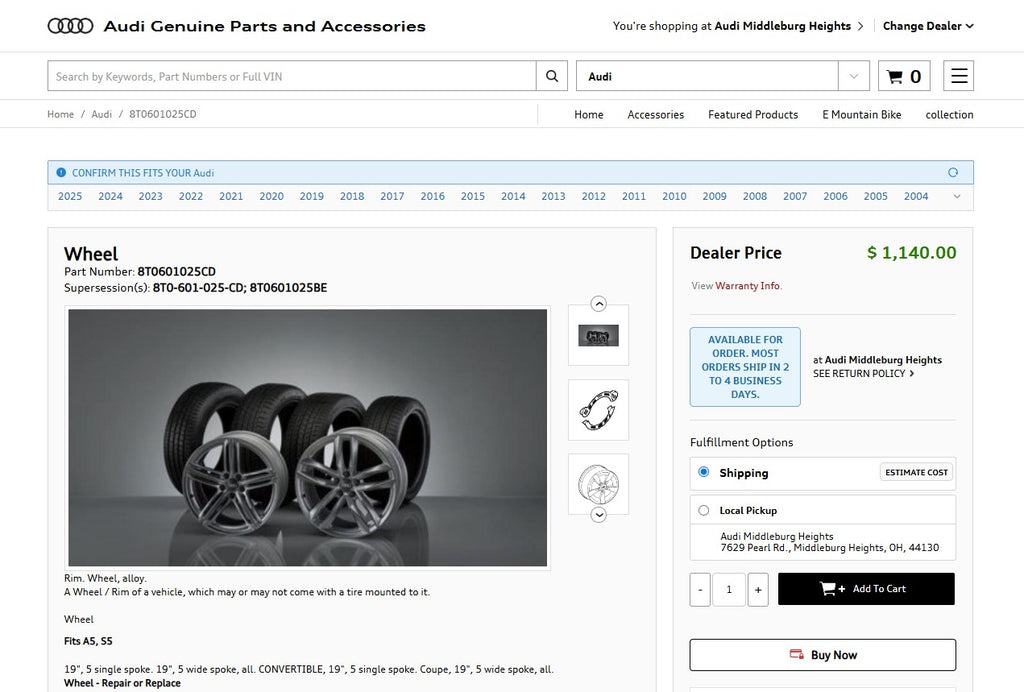Select model year 2012
Screen dimensions: 1024x692
pos(594,197)
